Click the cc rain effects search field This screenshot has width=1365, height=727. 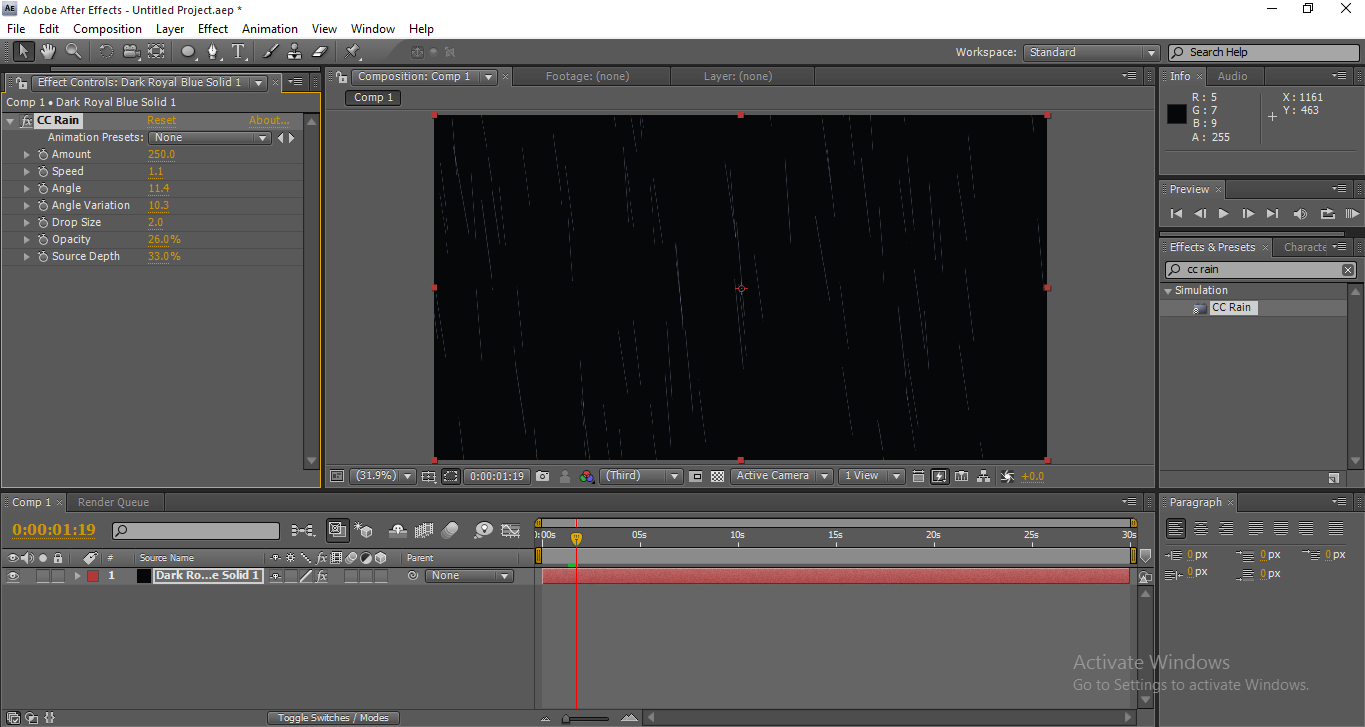coord(1260,270)
